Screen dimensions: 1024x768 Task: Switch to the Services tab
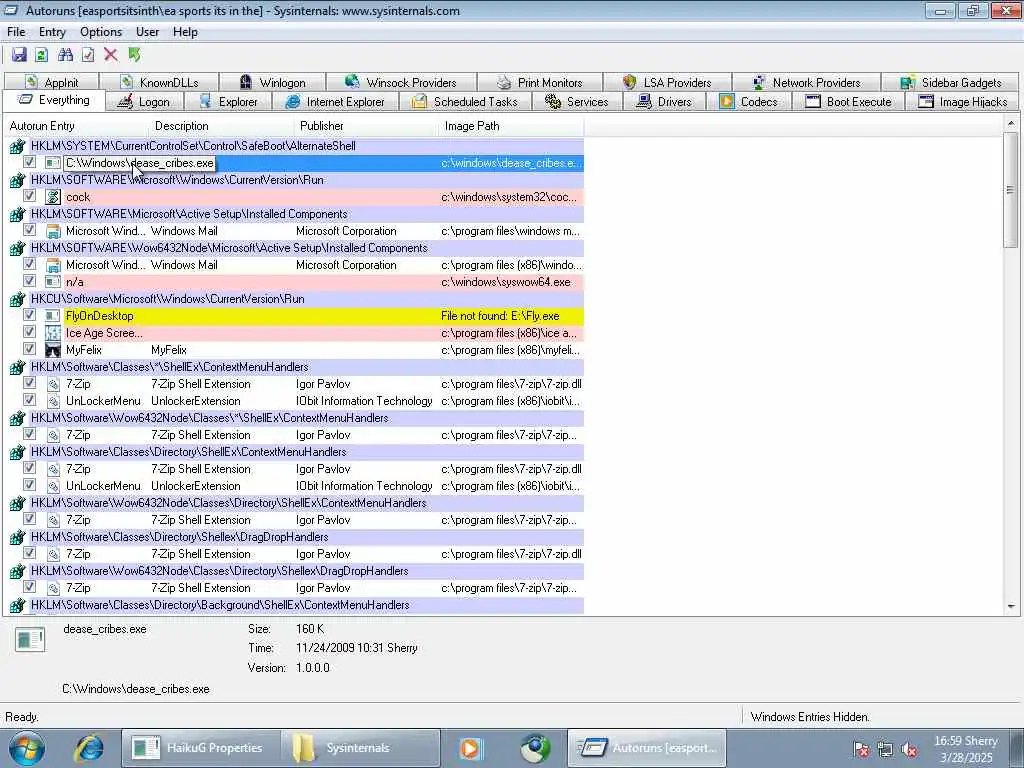click(x=577, y=102)
